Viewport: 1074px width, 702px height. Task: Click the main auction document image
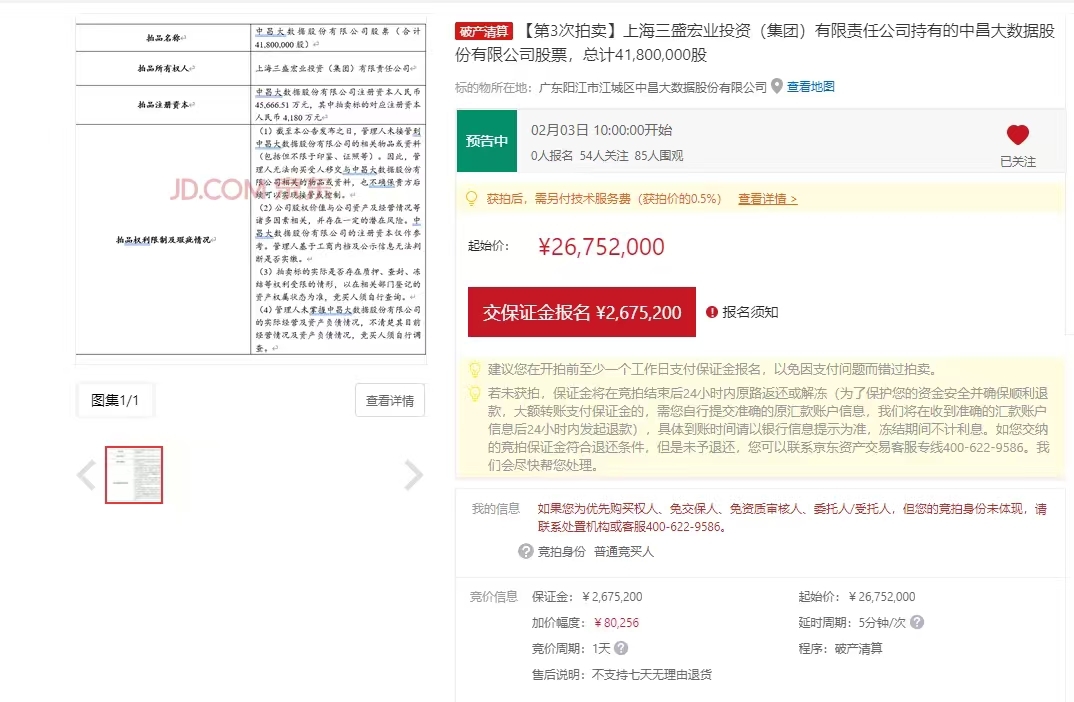pos(251,189)
